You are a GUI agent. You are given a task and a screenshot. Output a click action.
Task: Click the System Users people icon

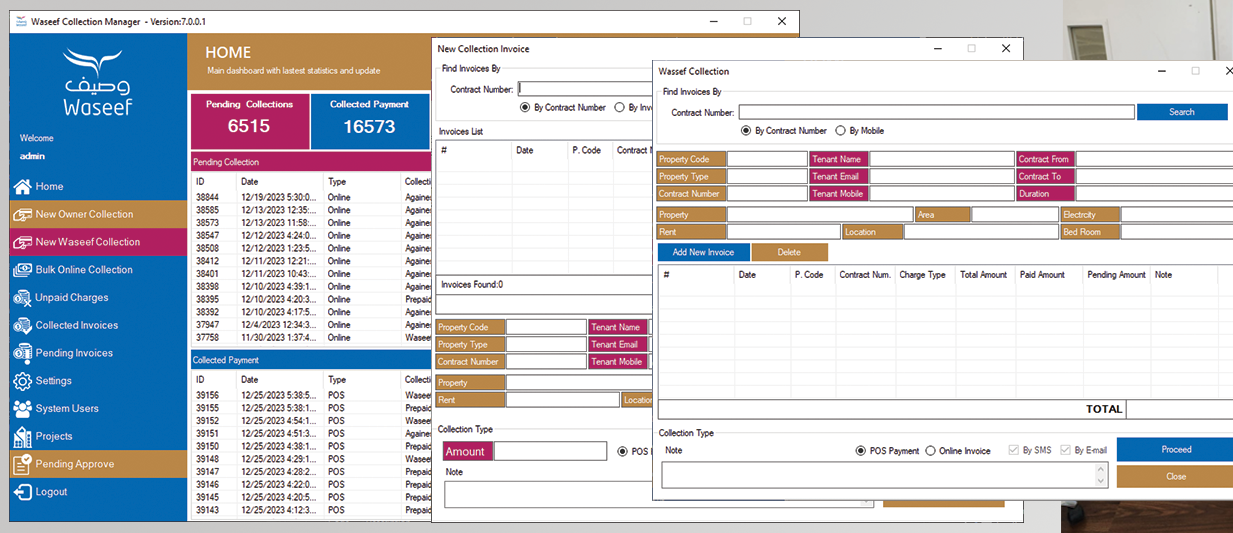point(21,408)
